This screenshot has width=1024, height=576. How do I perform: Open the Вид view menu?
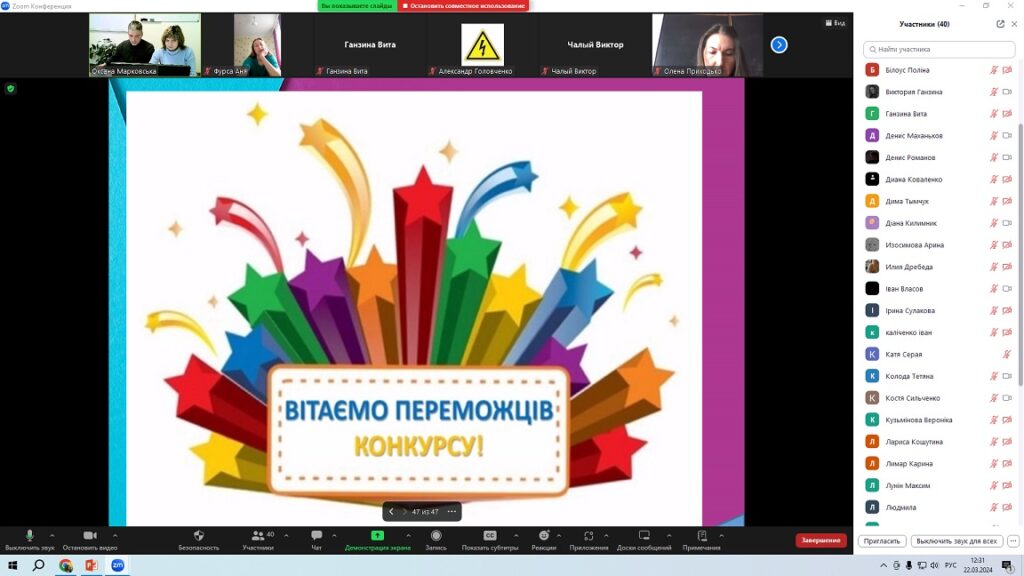point(835,23)
